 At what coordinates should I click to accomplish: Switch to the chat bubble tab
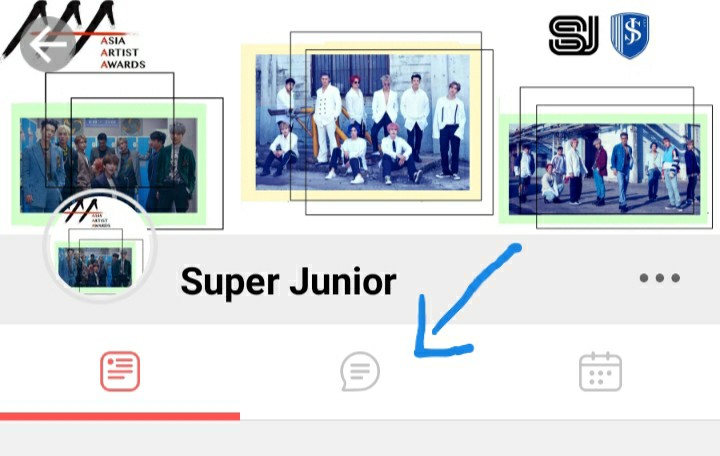[x=360, y=371]
